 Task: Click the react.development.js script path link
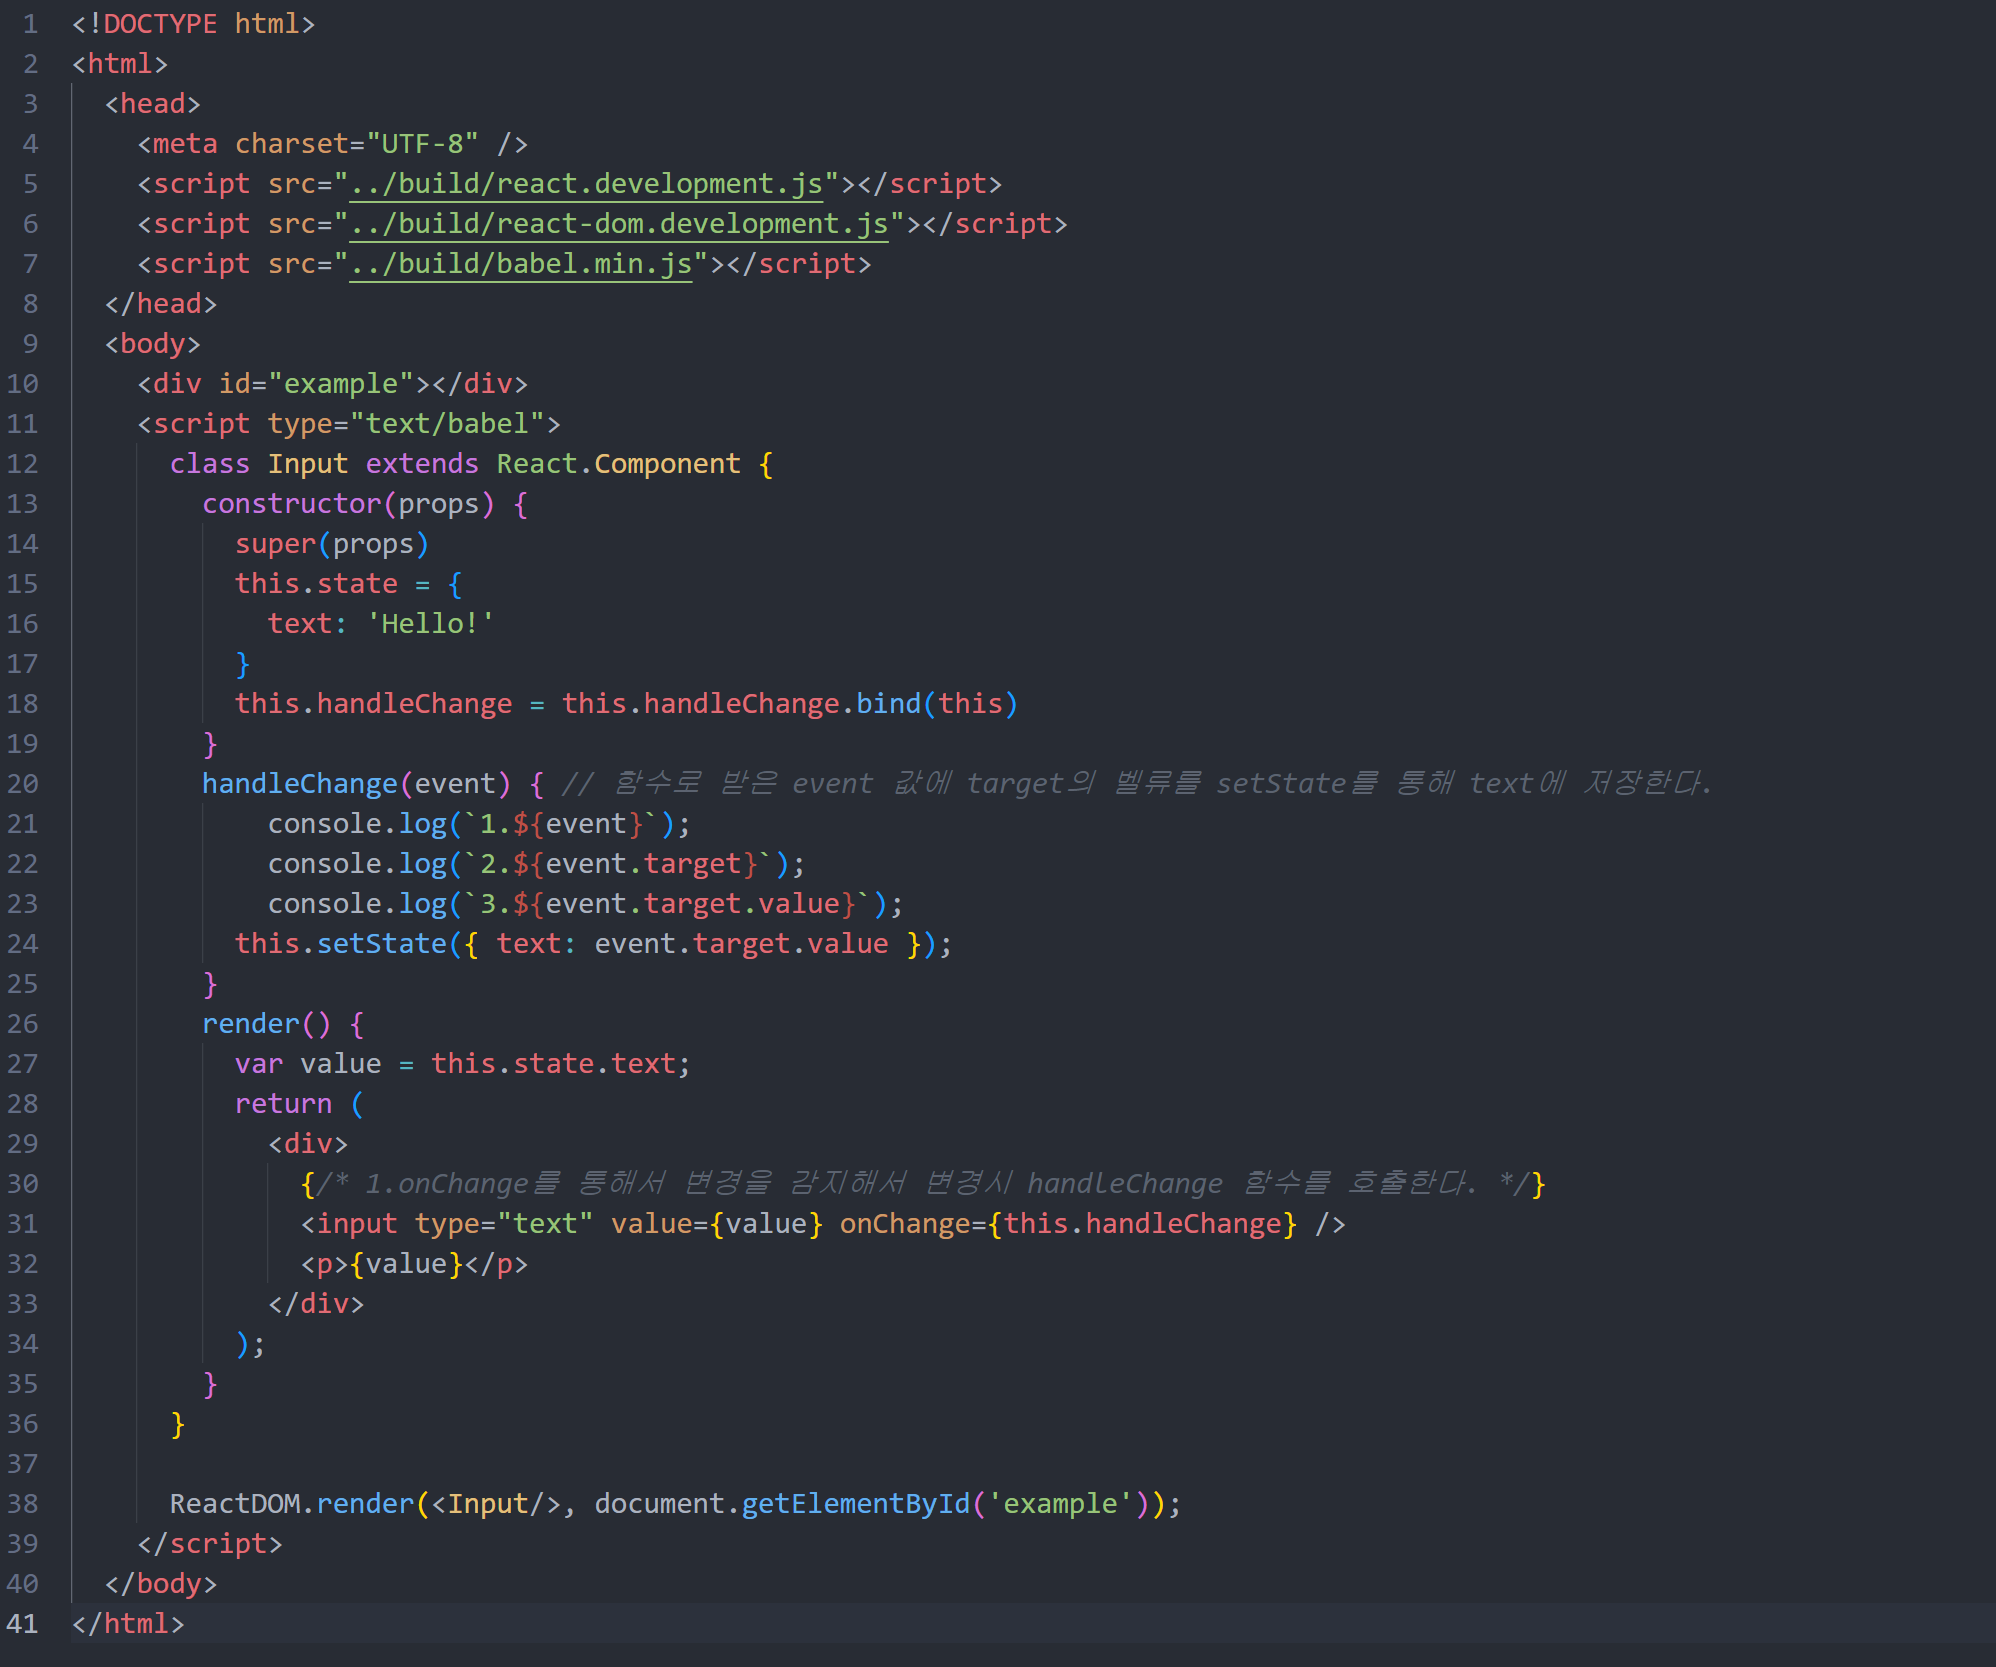pos(585,184)
